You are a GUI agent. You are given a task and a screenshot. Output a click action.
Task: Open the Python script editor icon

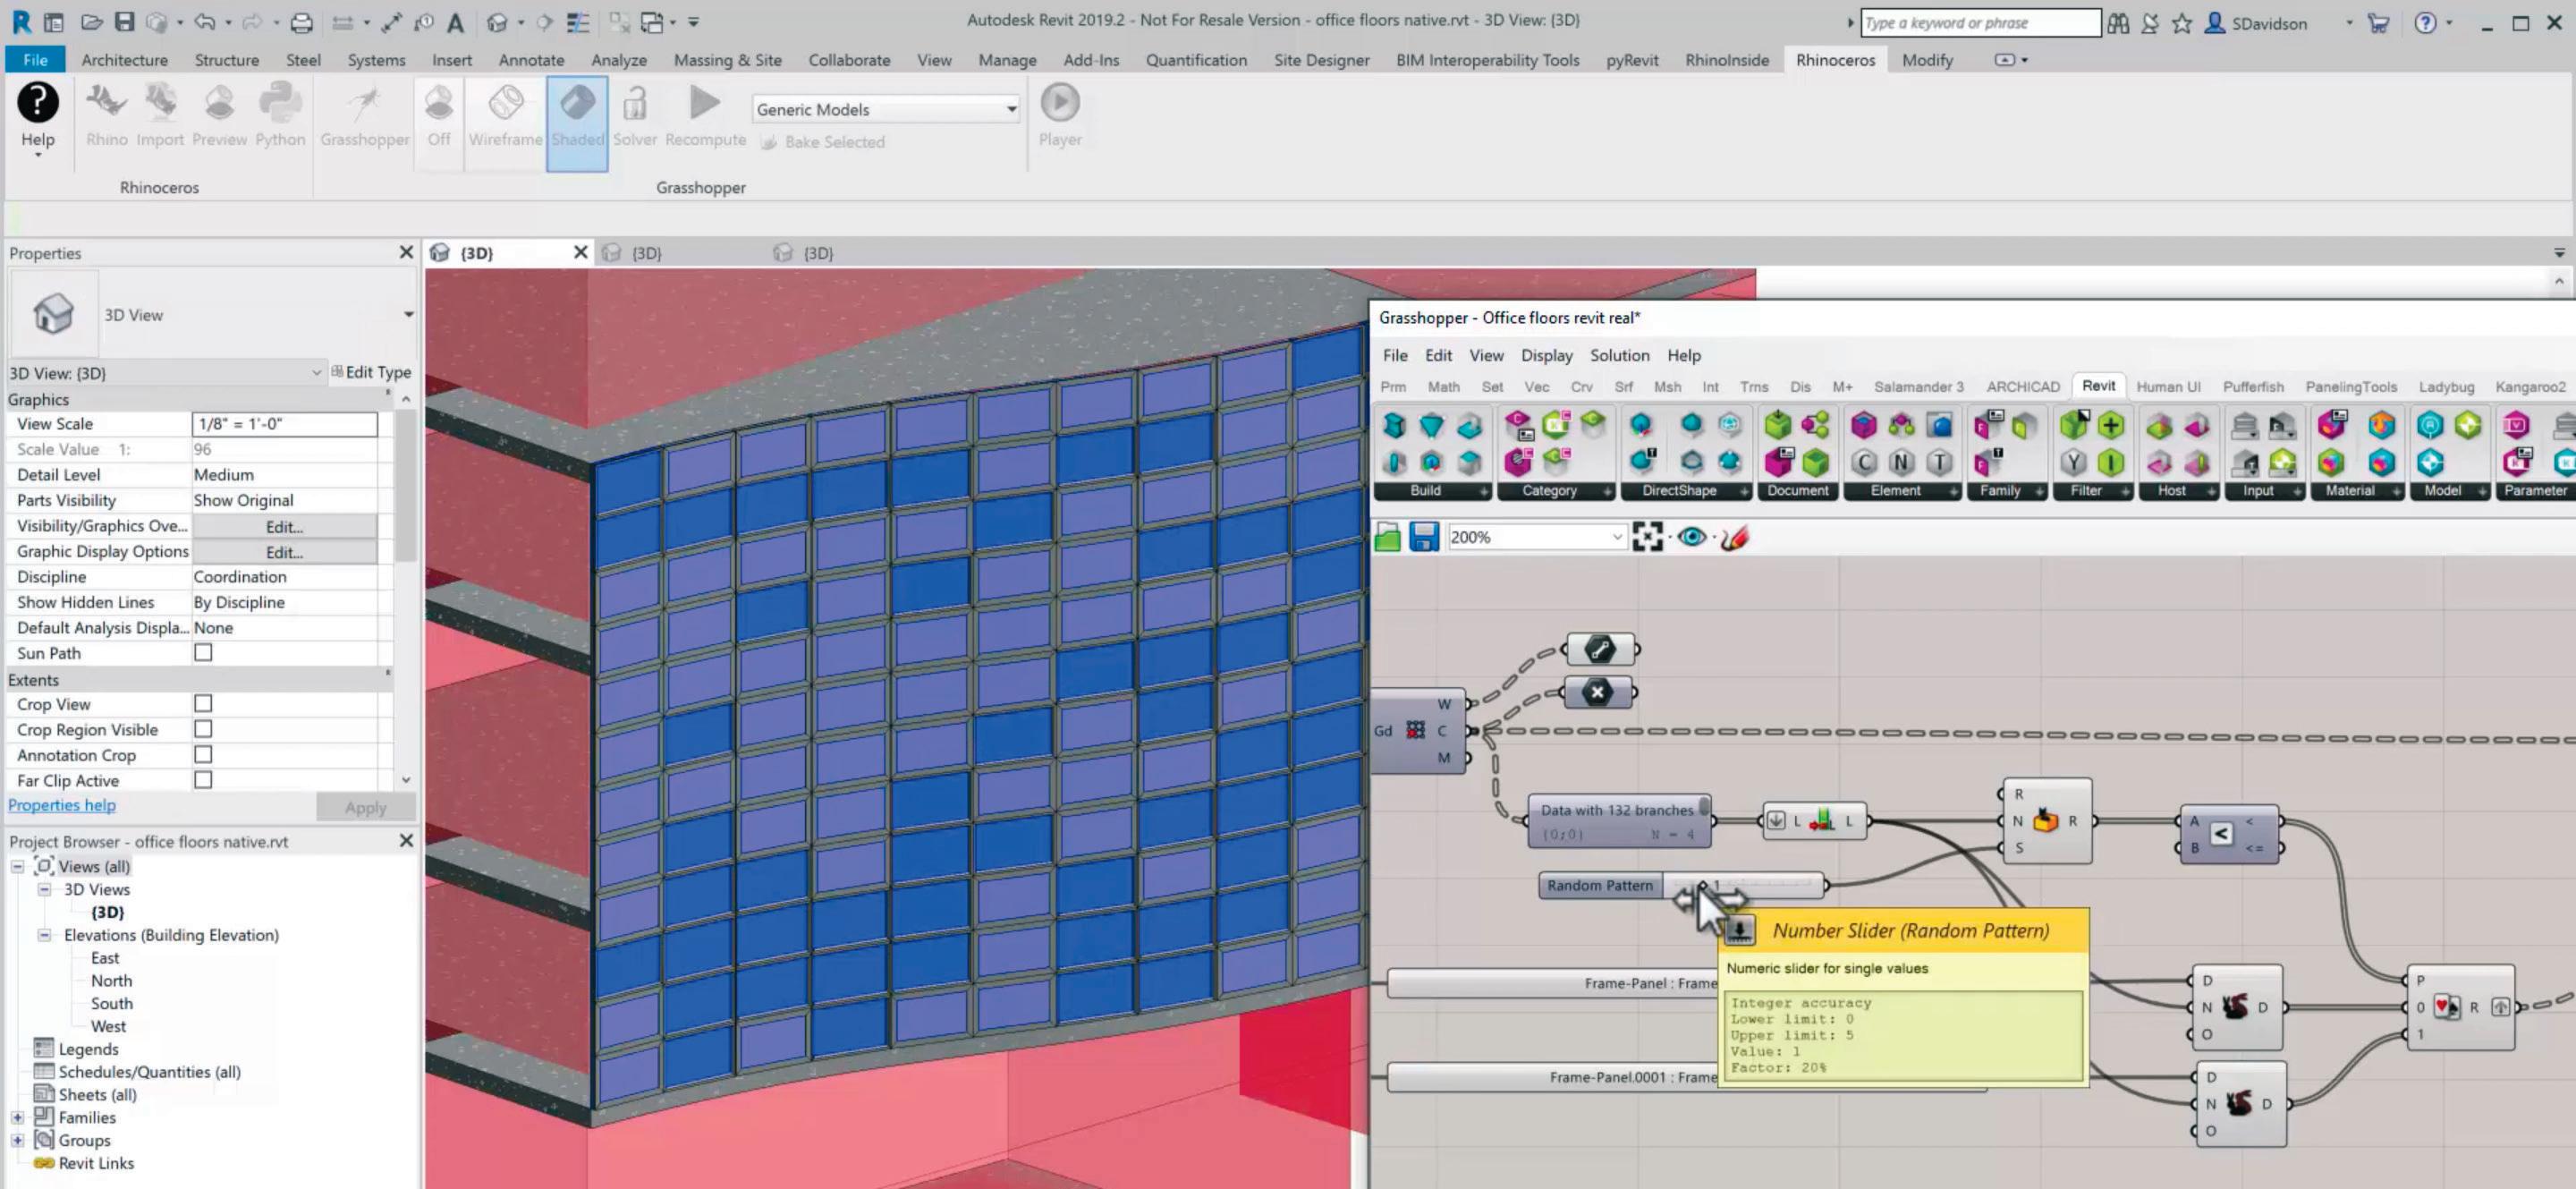pos(280,117)
